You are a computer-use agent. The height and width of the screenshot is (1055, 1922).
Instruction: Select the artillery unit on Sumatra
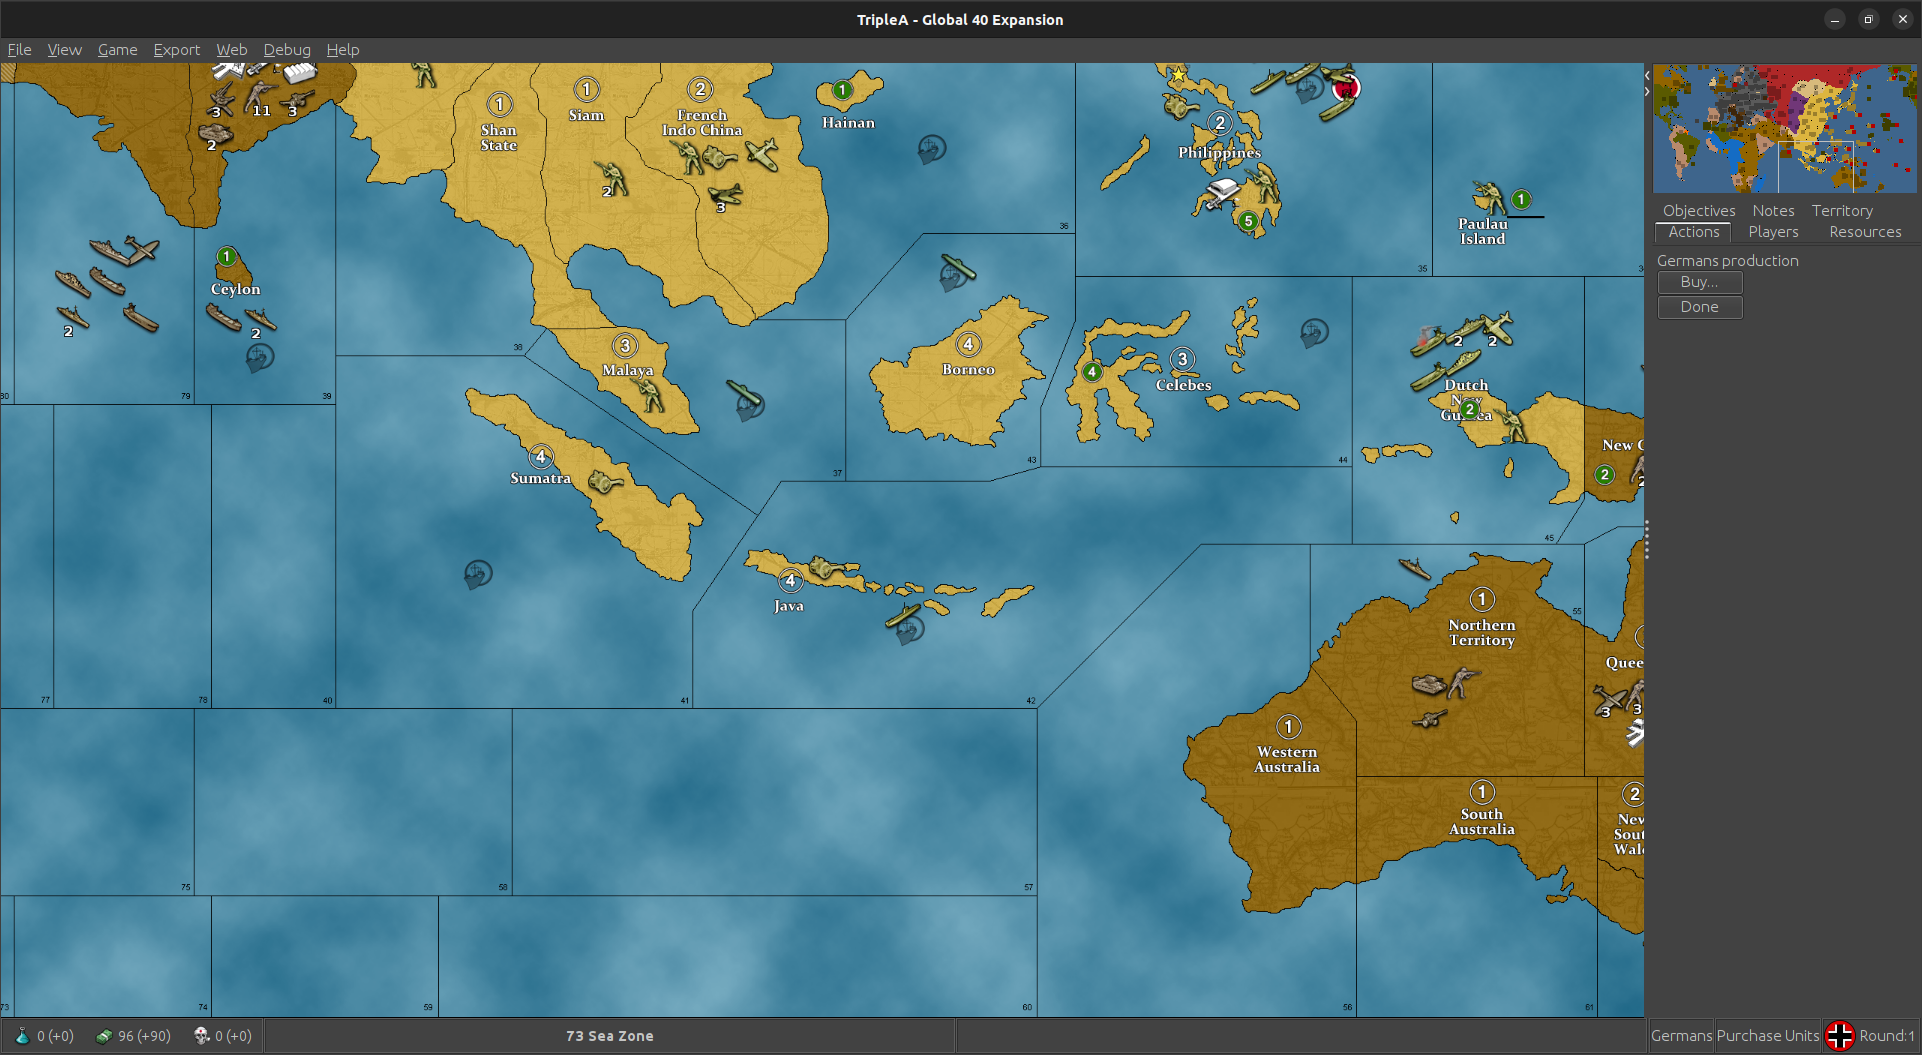(x=604, y=483)
